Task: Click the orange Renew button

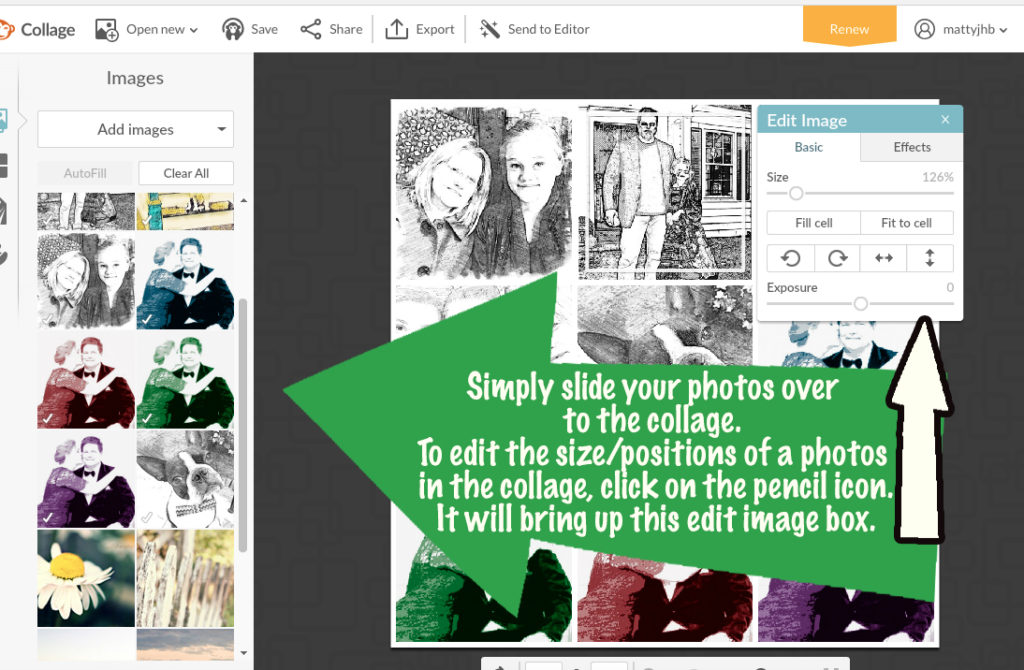Action: pyautogui.click(x=849, y=26)
